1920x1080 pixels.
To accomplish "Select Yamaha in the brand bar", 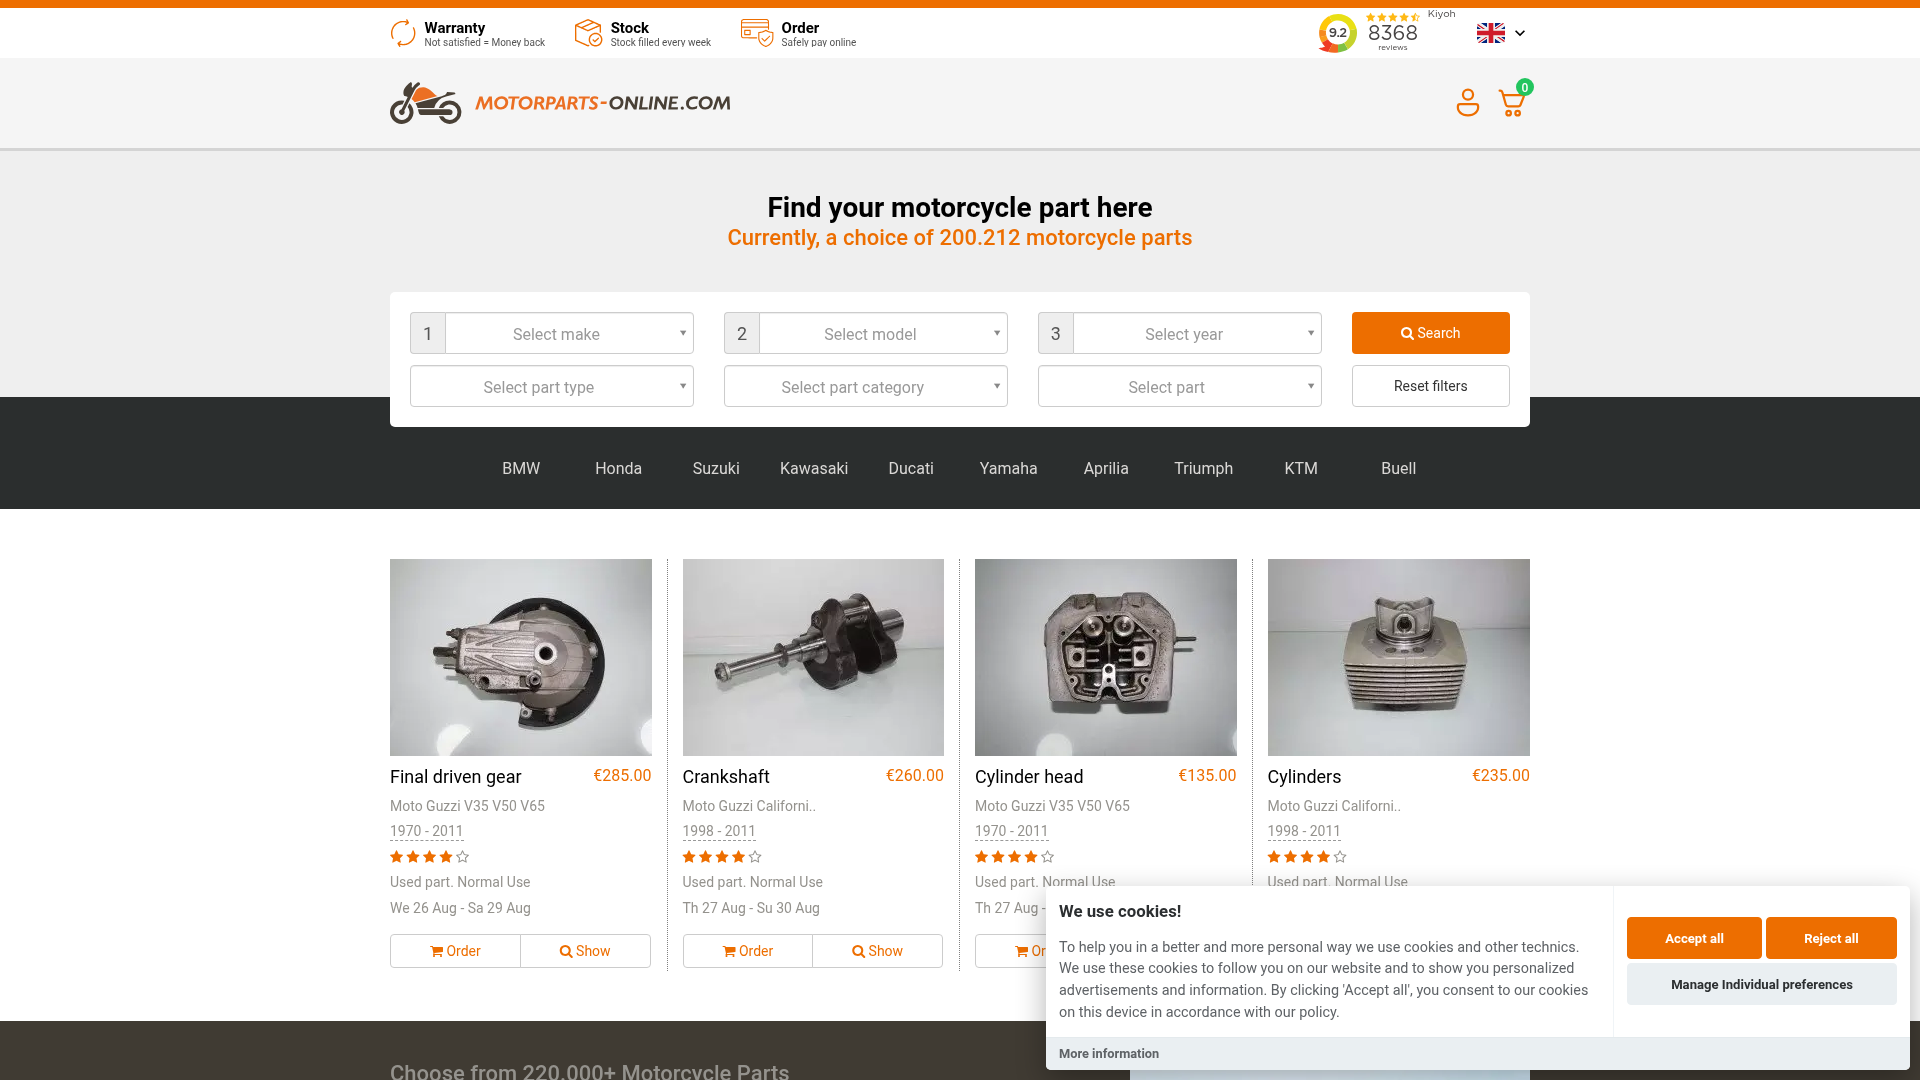I will pyautogui.click(x=1008, y=468).
